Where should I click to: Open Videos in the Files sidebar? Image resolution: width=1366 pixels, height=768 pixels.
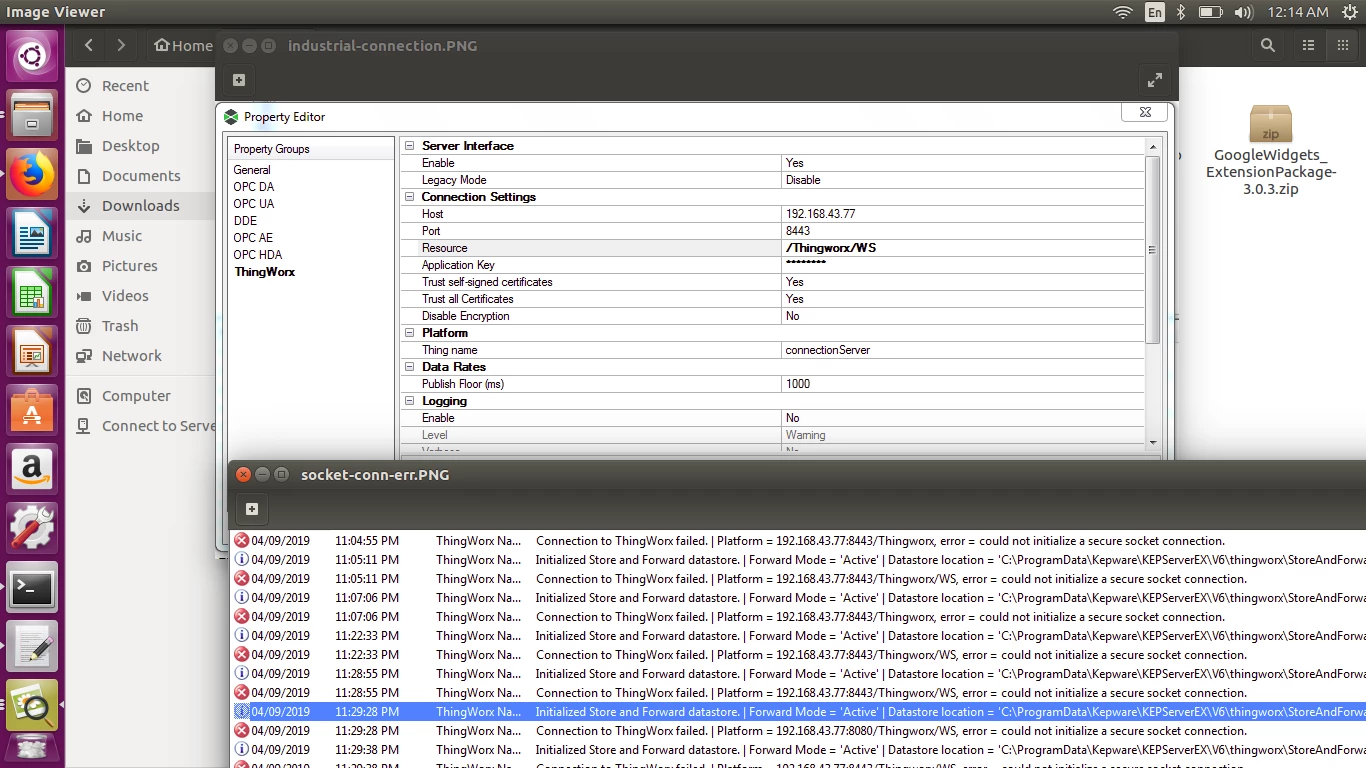click(125, 296)
